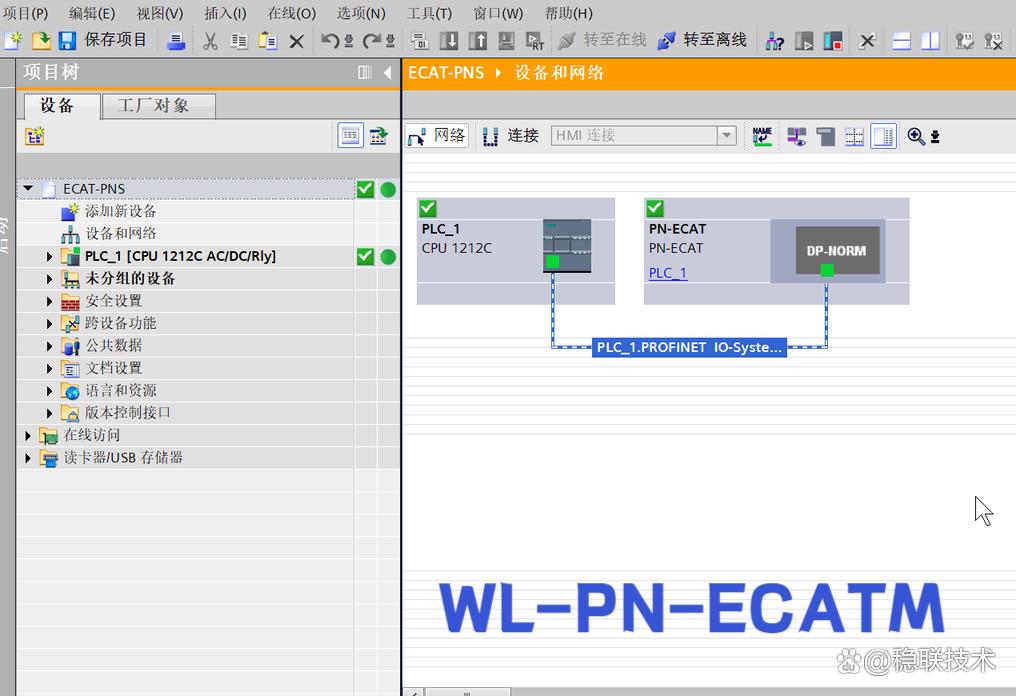Click the download to device icon
1016x696 pixels.
point(448,41)
